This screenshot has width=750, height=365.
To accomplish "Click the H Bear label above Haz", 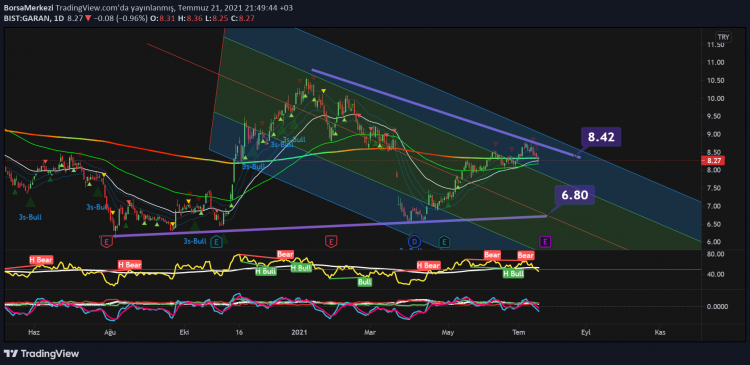I will click(x=41, y=260).
